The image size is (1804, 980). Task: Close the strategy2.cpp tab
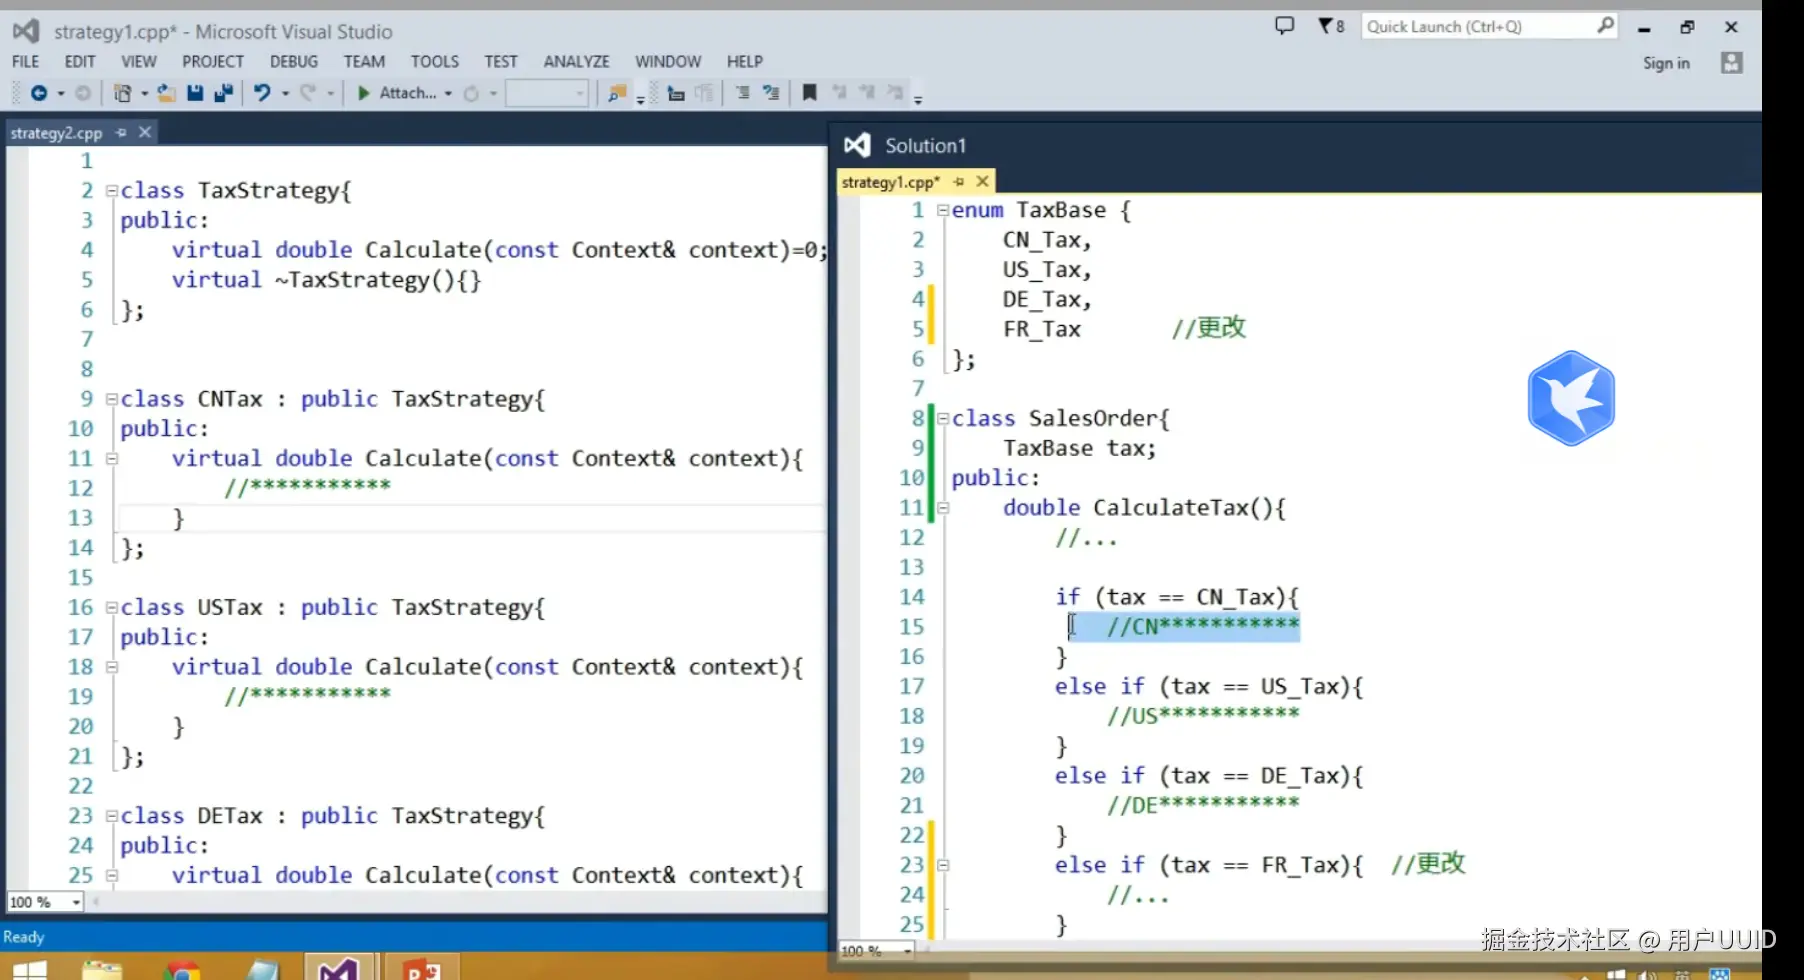(145, 132)
